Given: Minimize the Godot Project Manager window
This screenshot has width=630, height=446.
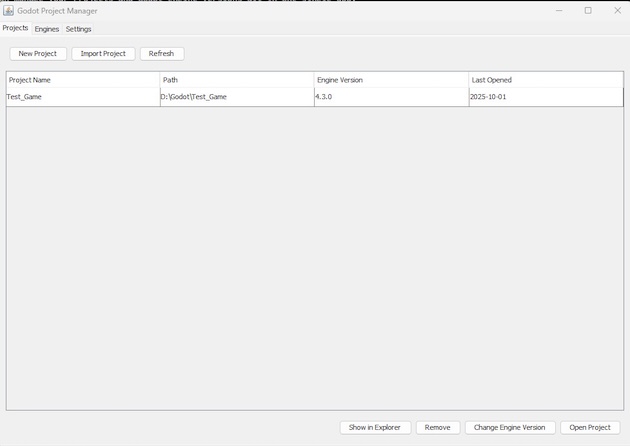Looking at the screenshot, I should 559,10.
